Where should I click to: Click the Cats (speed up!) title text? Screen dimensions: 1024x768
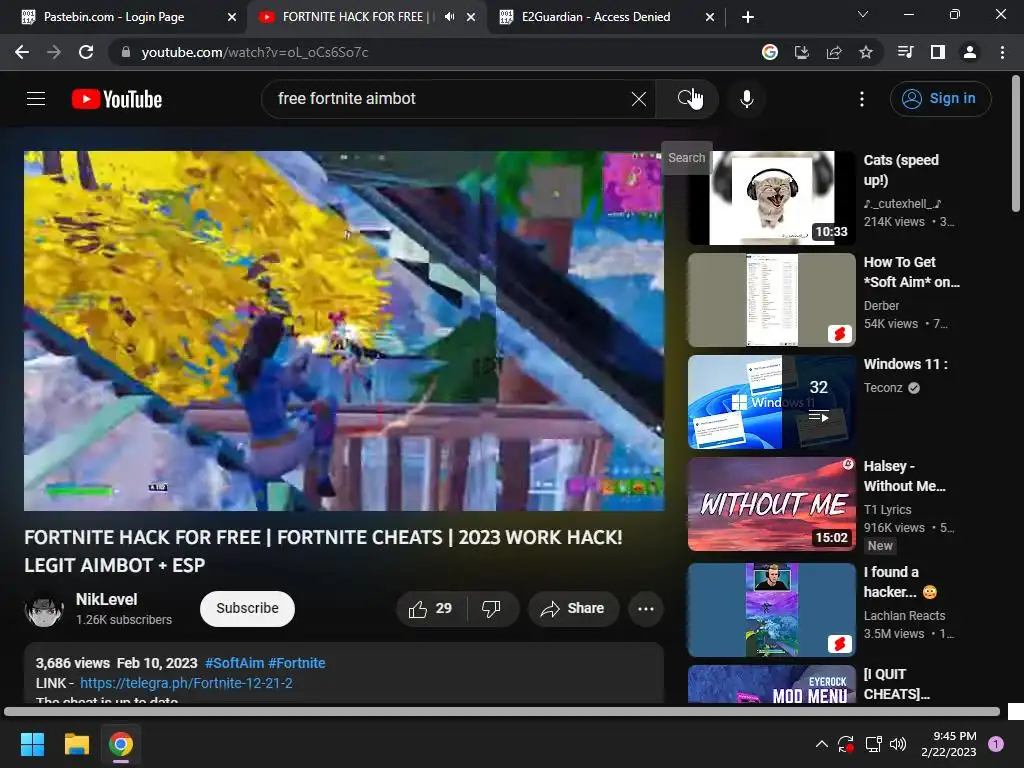901,170
